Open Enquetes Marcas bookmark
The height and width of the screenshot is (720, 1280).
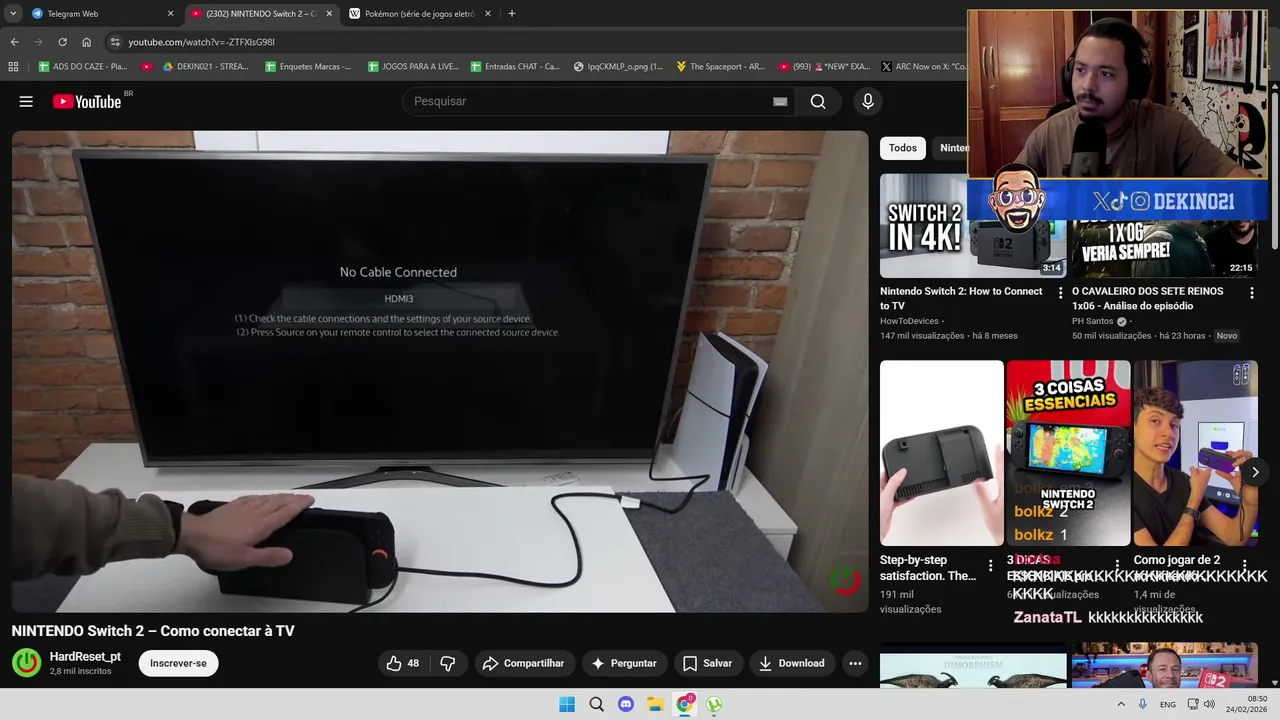tap(308, 67)
